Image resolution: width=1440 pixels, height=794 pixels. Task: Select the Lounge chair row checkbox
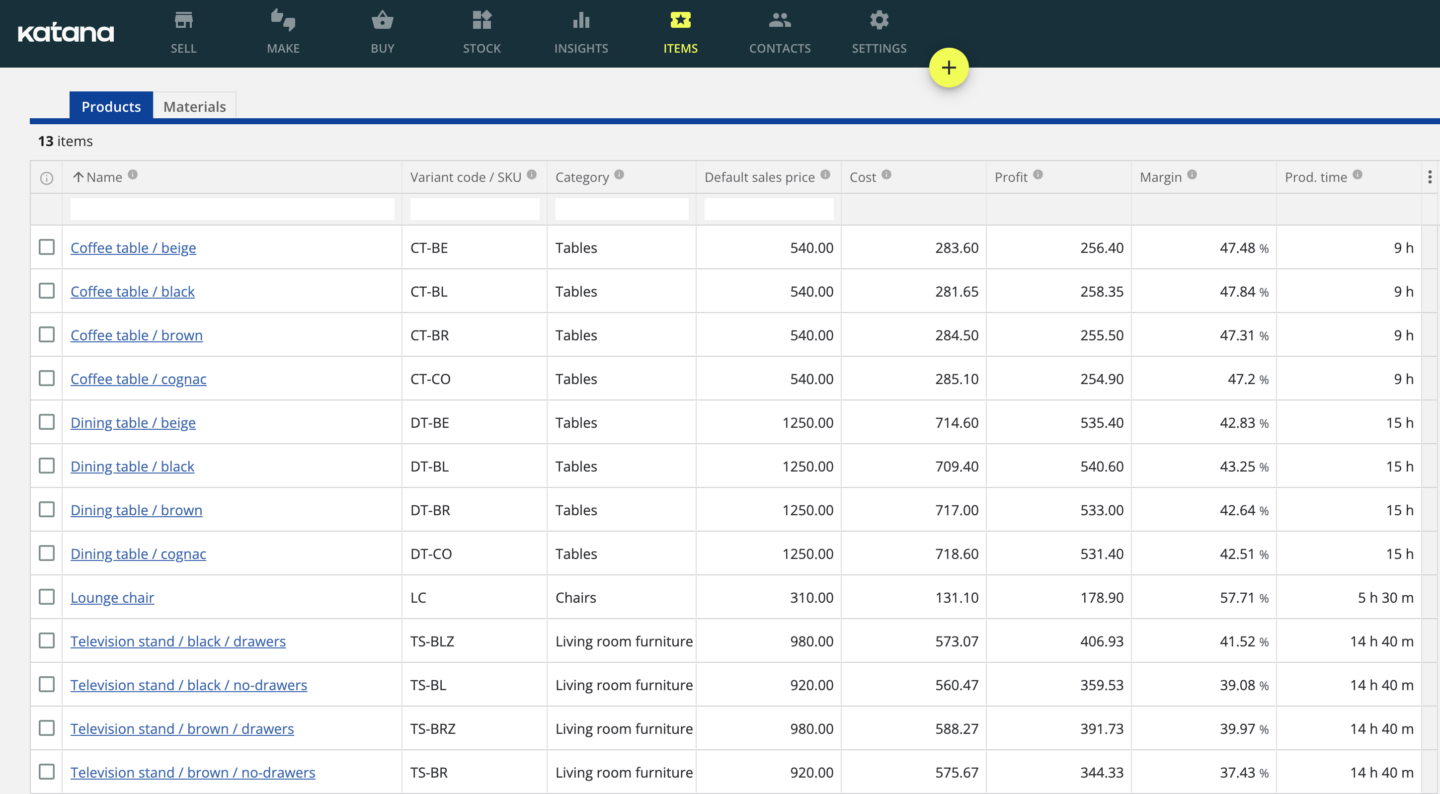pos(46,597)
